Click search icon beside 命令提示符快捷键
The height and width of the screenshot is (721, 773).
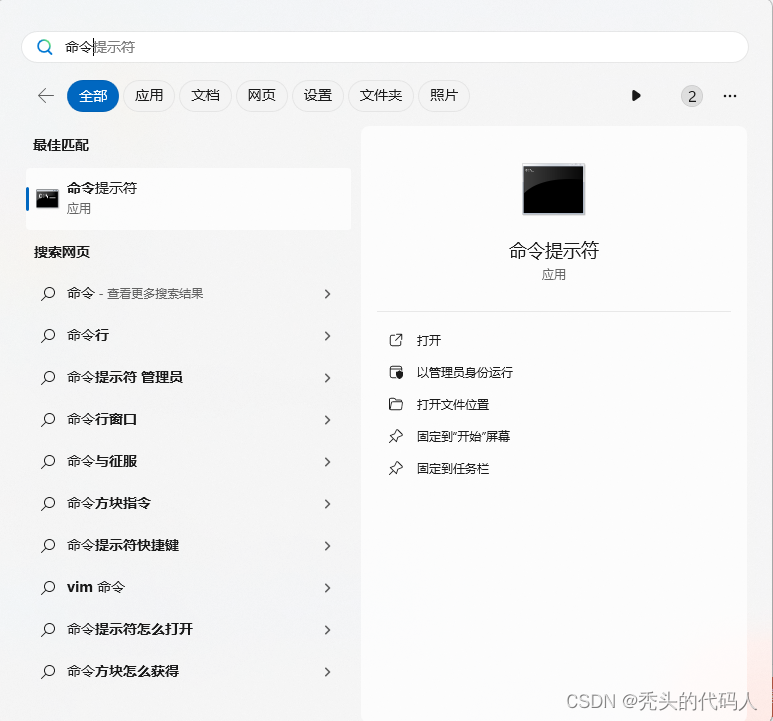[48, 546]
